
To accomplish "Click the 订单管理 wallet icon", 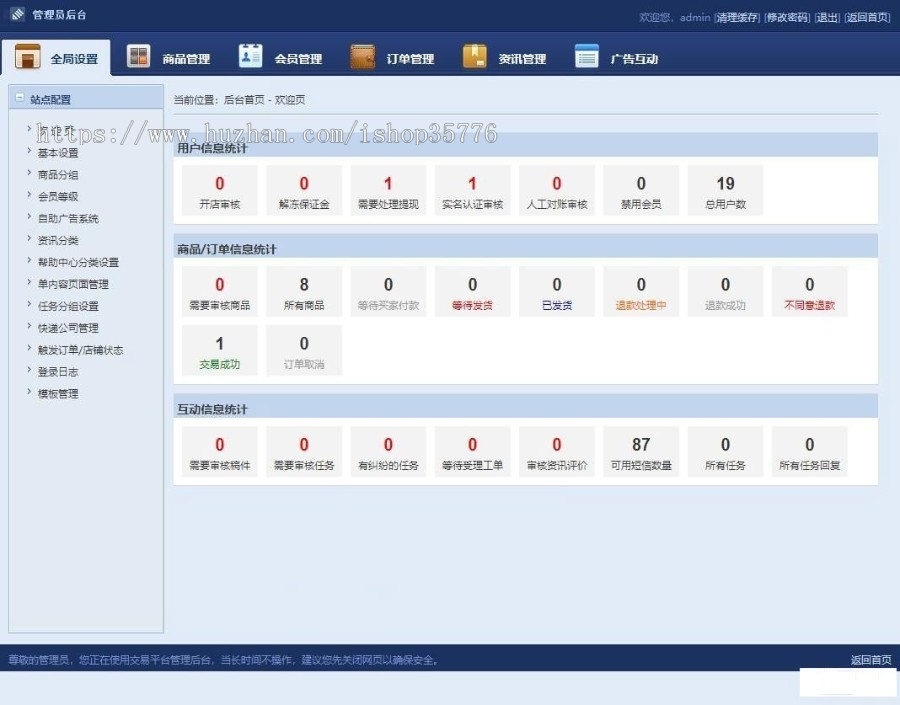I will point(362,57).
